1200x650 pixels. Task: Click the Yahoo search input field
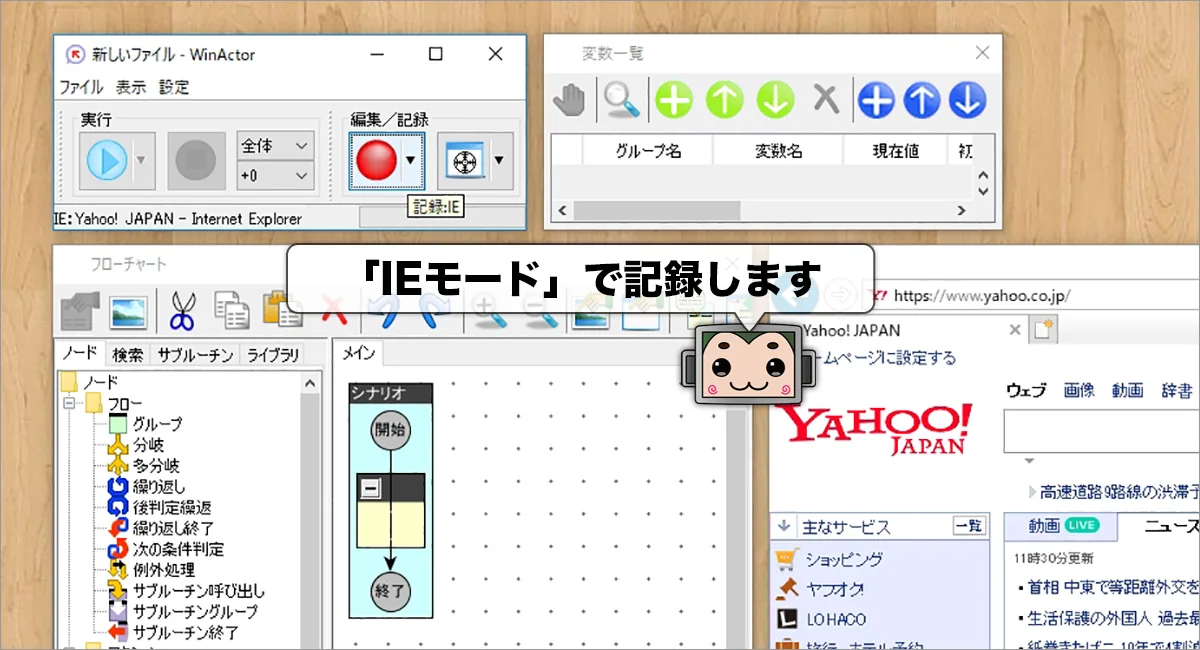click(x=1101, y=432)
